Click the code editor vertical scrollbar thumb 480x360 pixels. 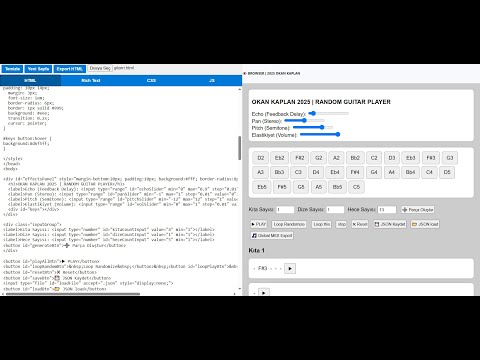(x=240, y=148)
